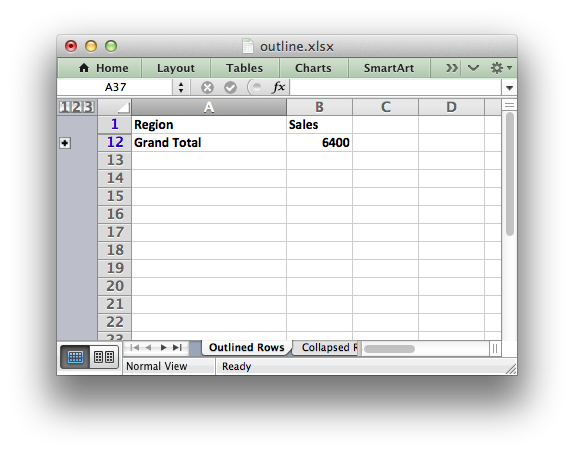Select column B header
This screenshot has height=454, width=574.
coord(319,107)
